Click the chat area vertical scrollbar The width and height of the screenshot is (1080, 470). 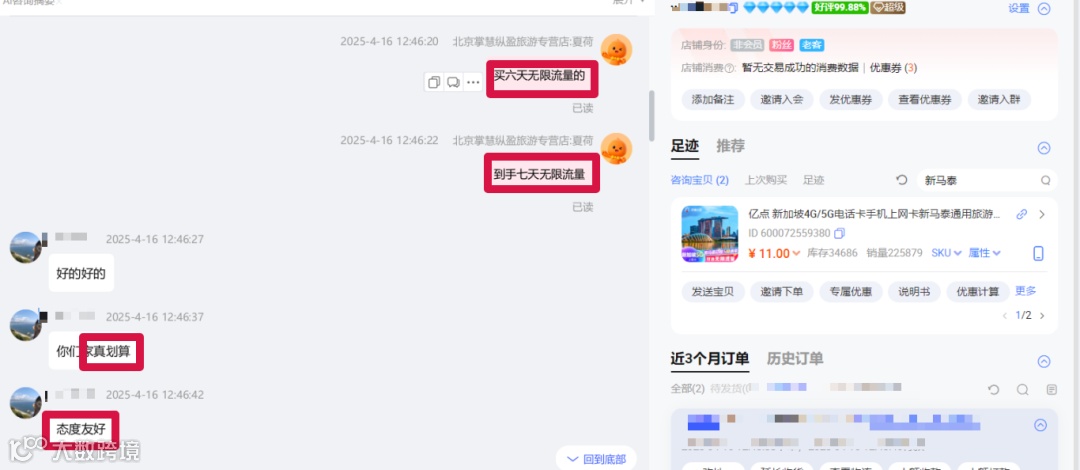652,116
